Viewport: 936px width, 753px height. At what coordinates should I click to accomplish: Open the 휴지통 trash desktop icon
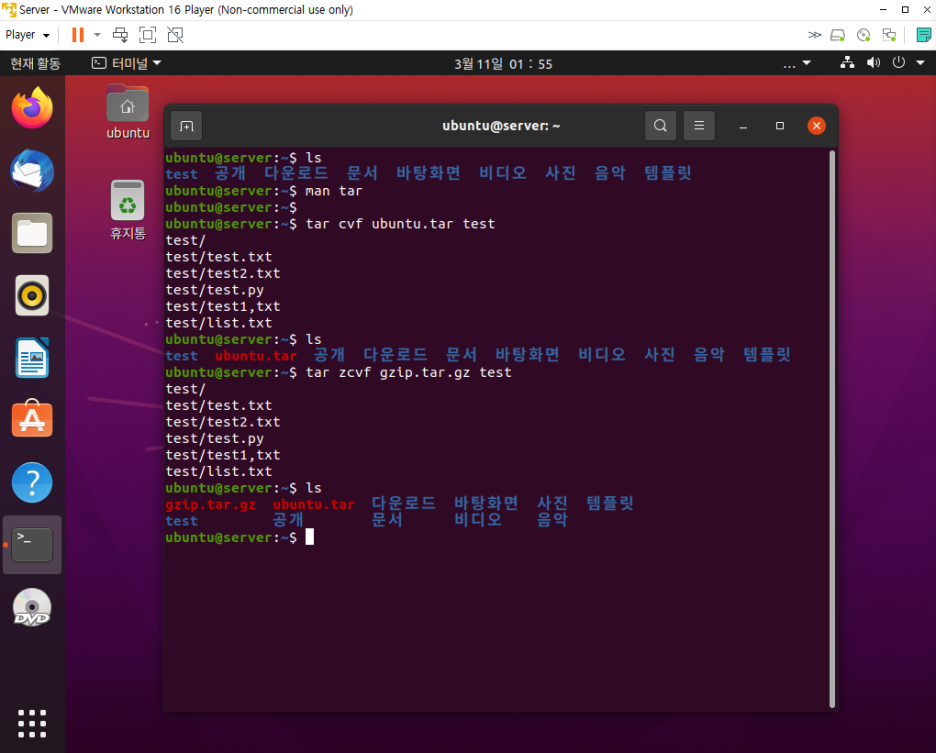(x=128, y=210)
